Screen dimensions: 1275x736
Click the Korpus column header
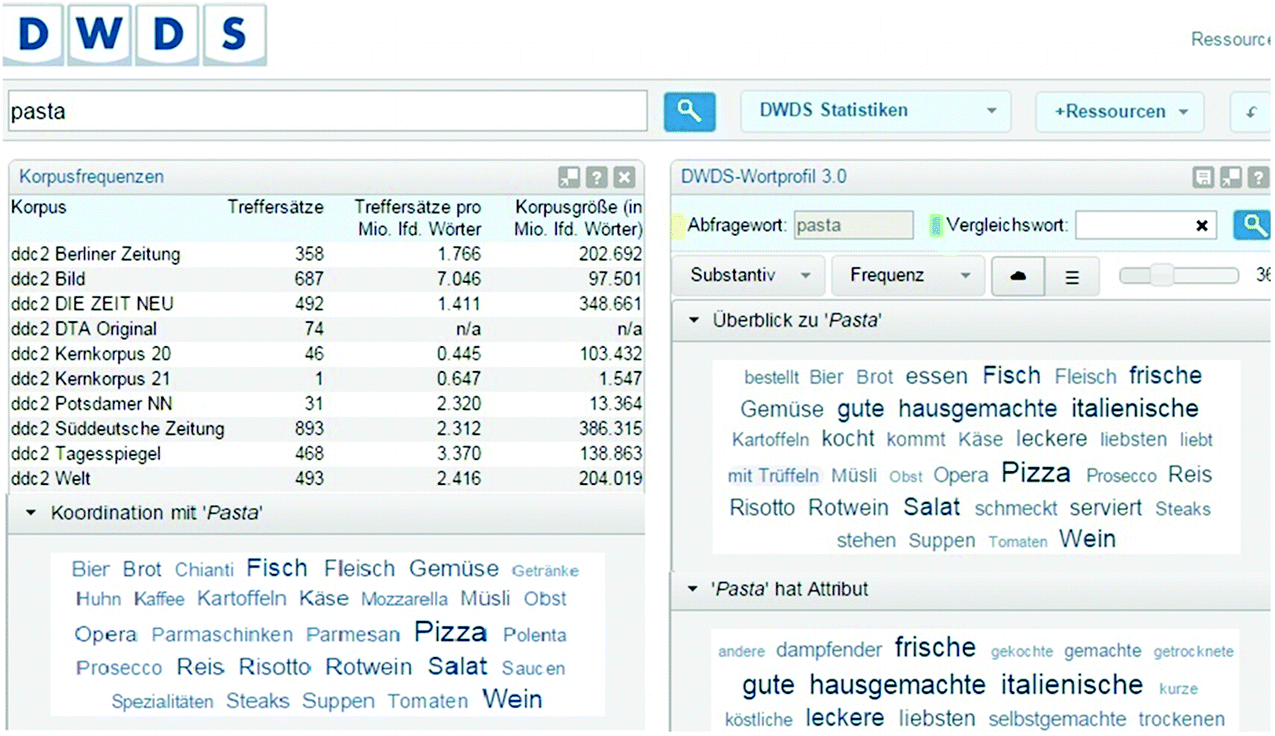coord(38,208)
